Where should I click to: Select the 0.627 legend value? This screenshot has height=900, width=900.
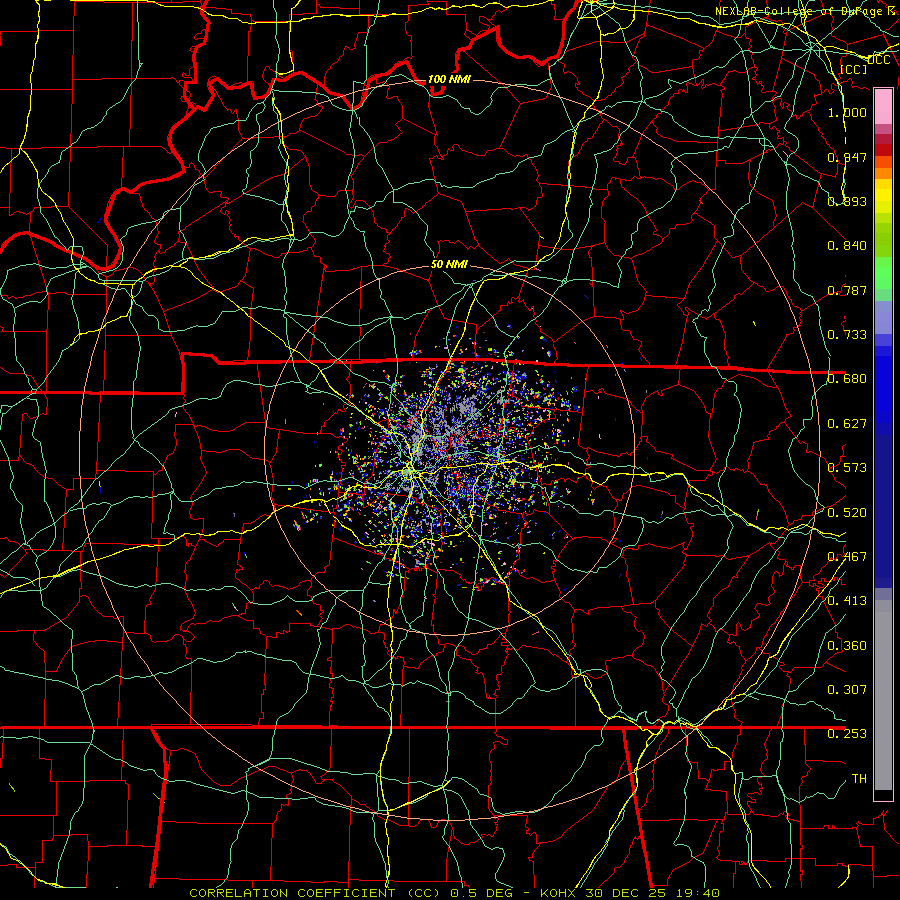847,424
